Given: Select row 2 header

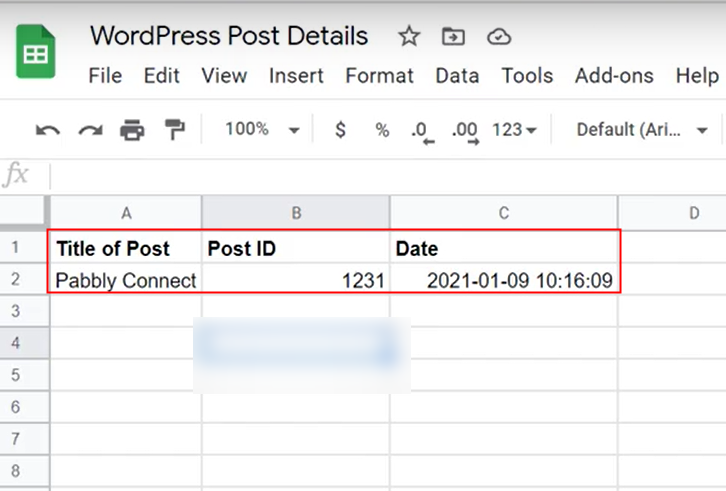Looking at the screenshot, I should [24, 279].
